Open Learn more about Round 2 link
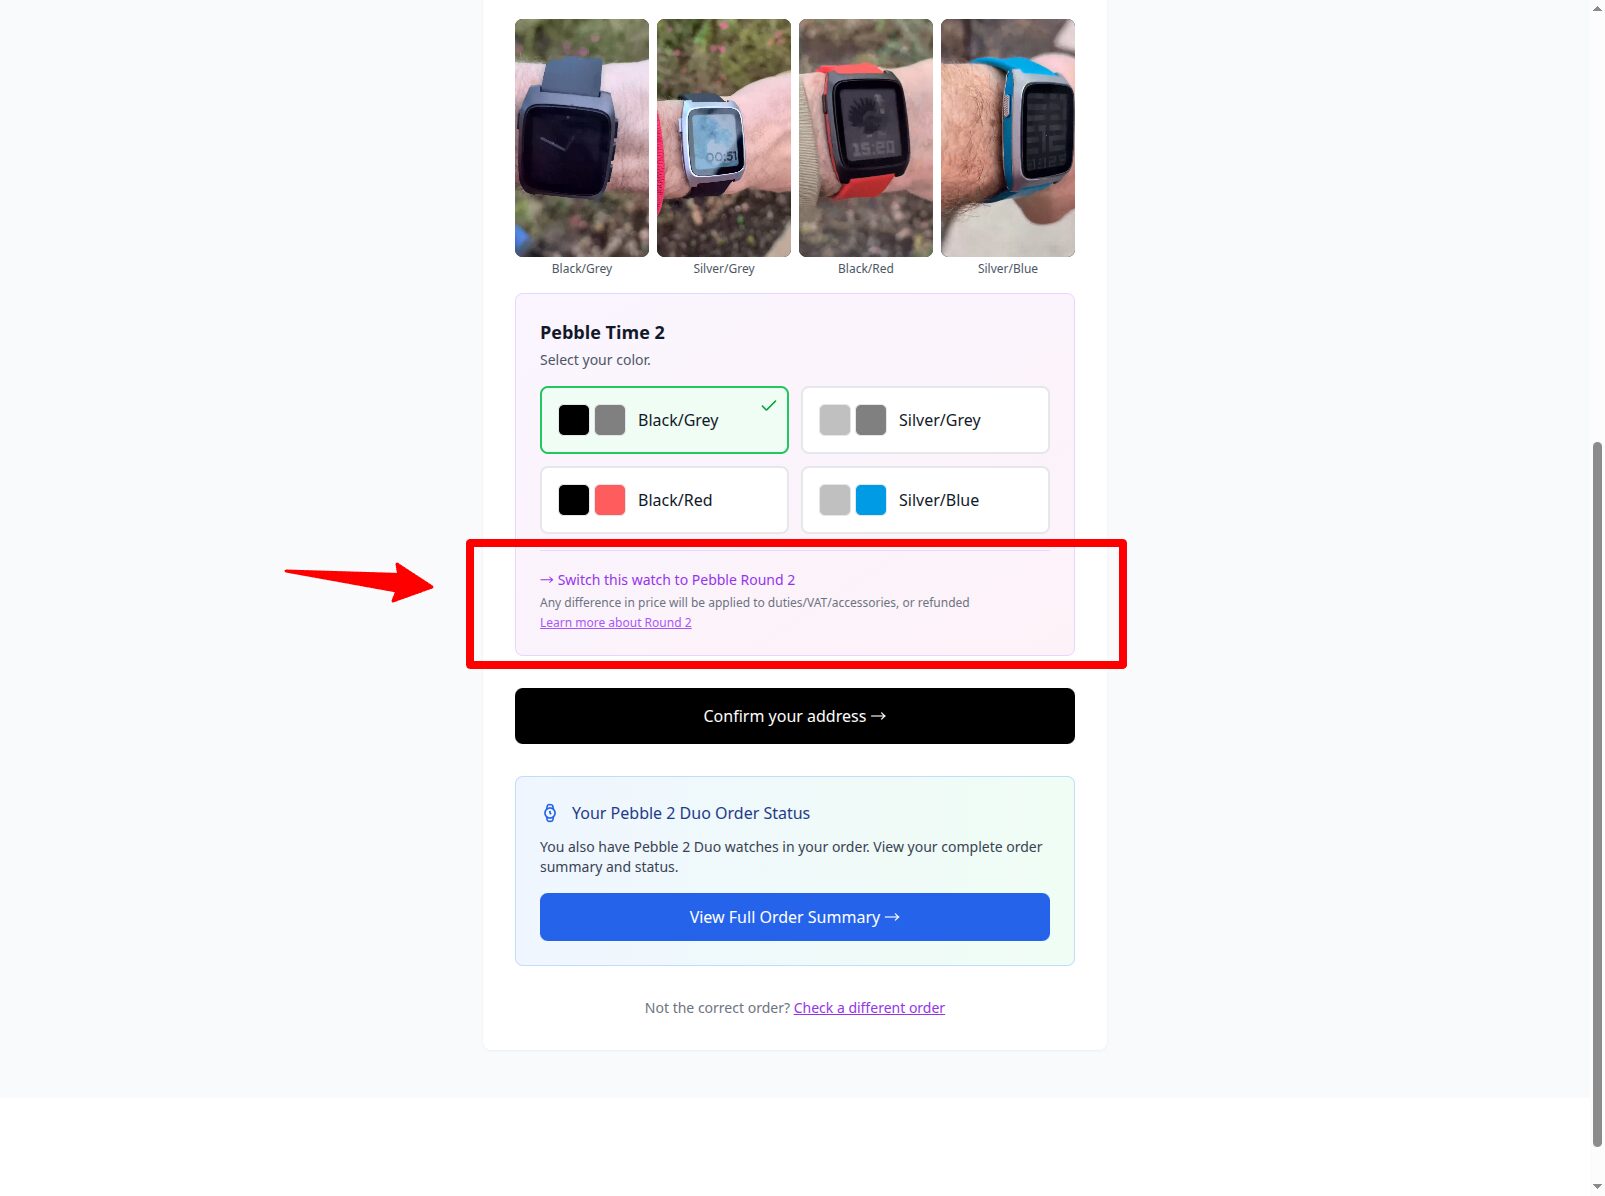This screenshot has width=1605, height=1196. [616, 622]
